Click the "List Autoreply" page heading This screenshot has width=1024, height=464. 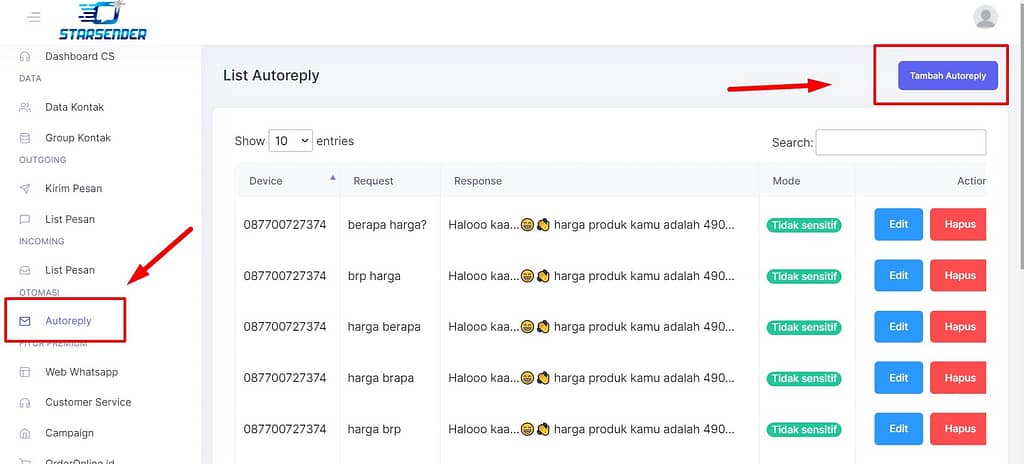point(271,75)
